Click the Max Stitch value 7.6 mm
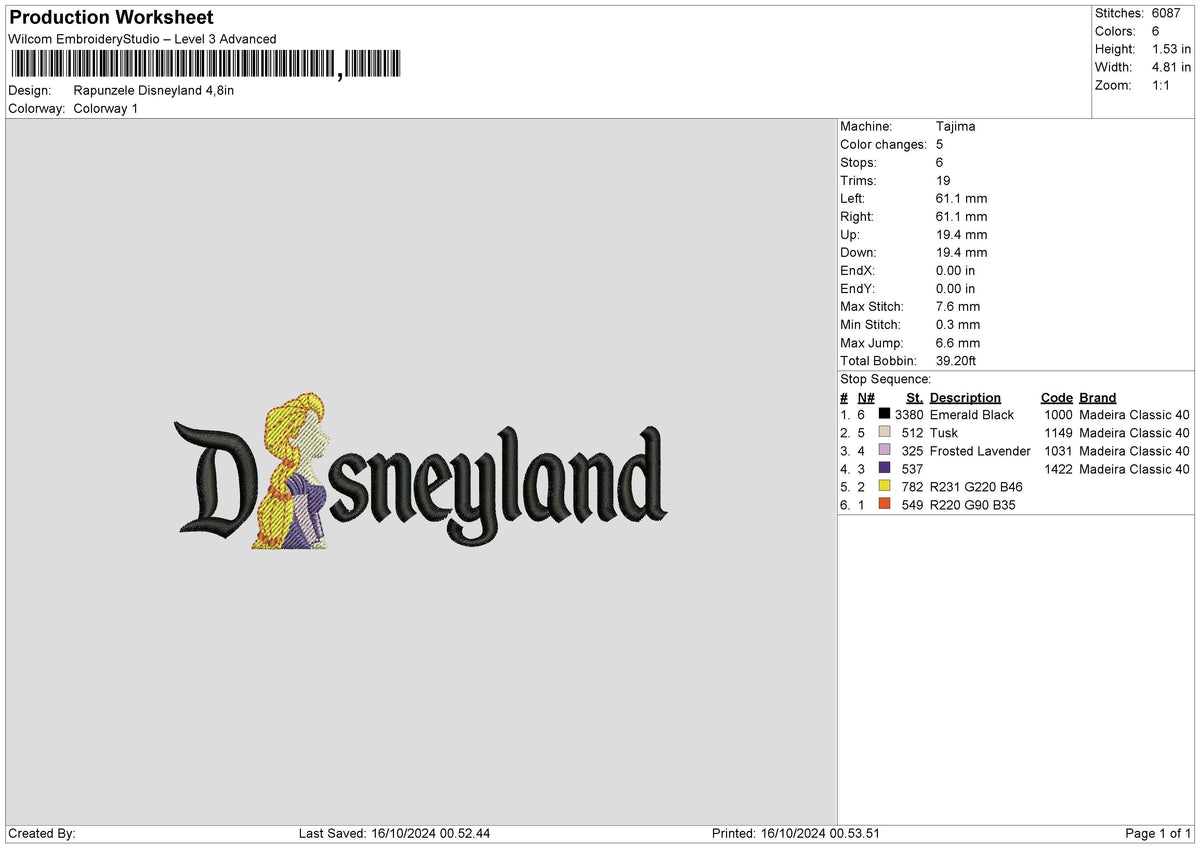Screen dimensions: 1200x848 click(x=958, y=306)
